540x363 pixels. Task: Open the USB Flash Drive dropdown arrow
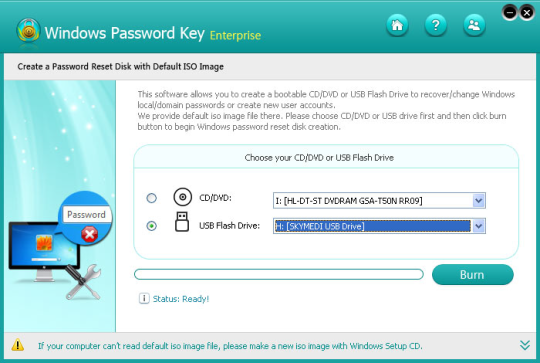tap(479, 226)
